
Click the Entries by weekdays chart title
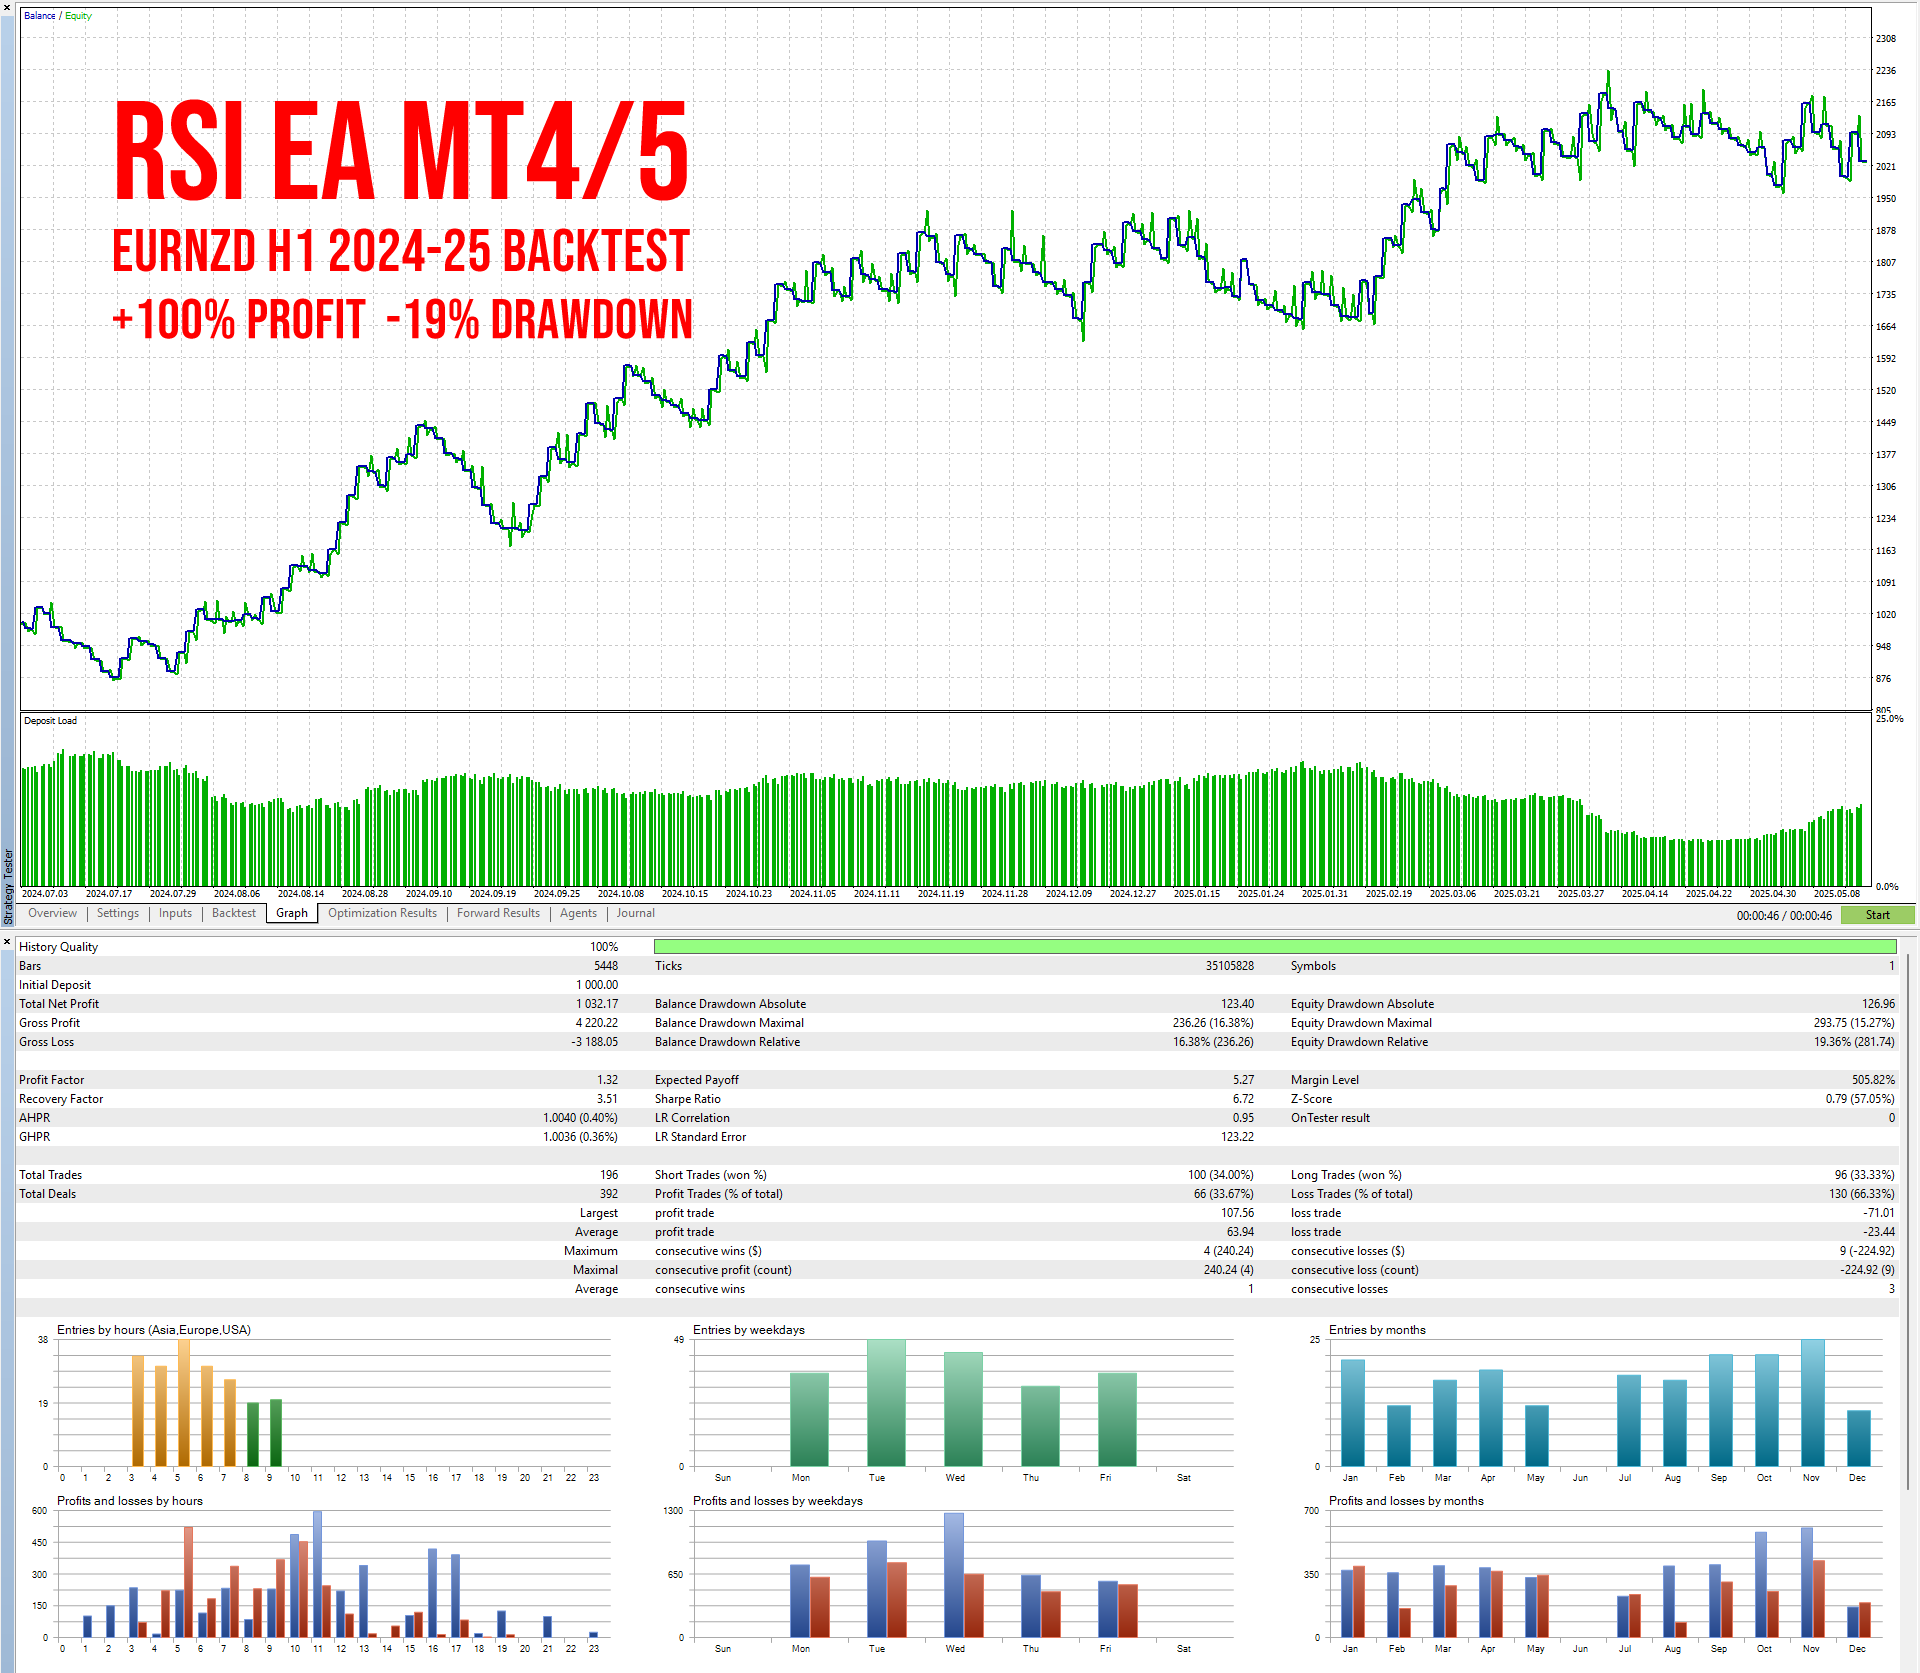pos(749,1330)
